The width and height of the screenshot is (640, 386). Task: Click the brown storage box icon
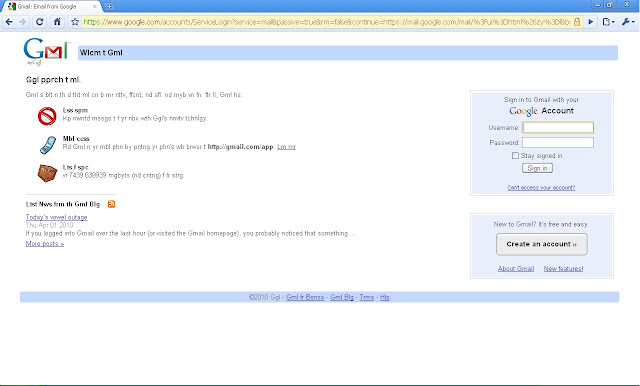(47, 173)
